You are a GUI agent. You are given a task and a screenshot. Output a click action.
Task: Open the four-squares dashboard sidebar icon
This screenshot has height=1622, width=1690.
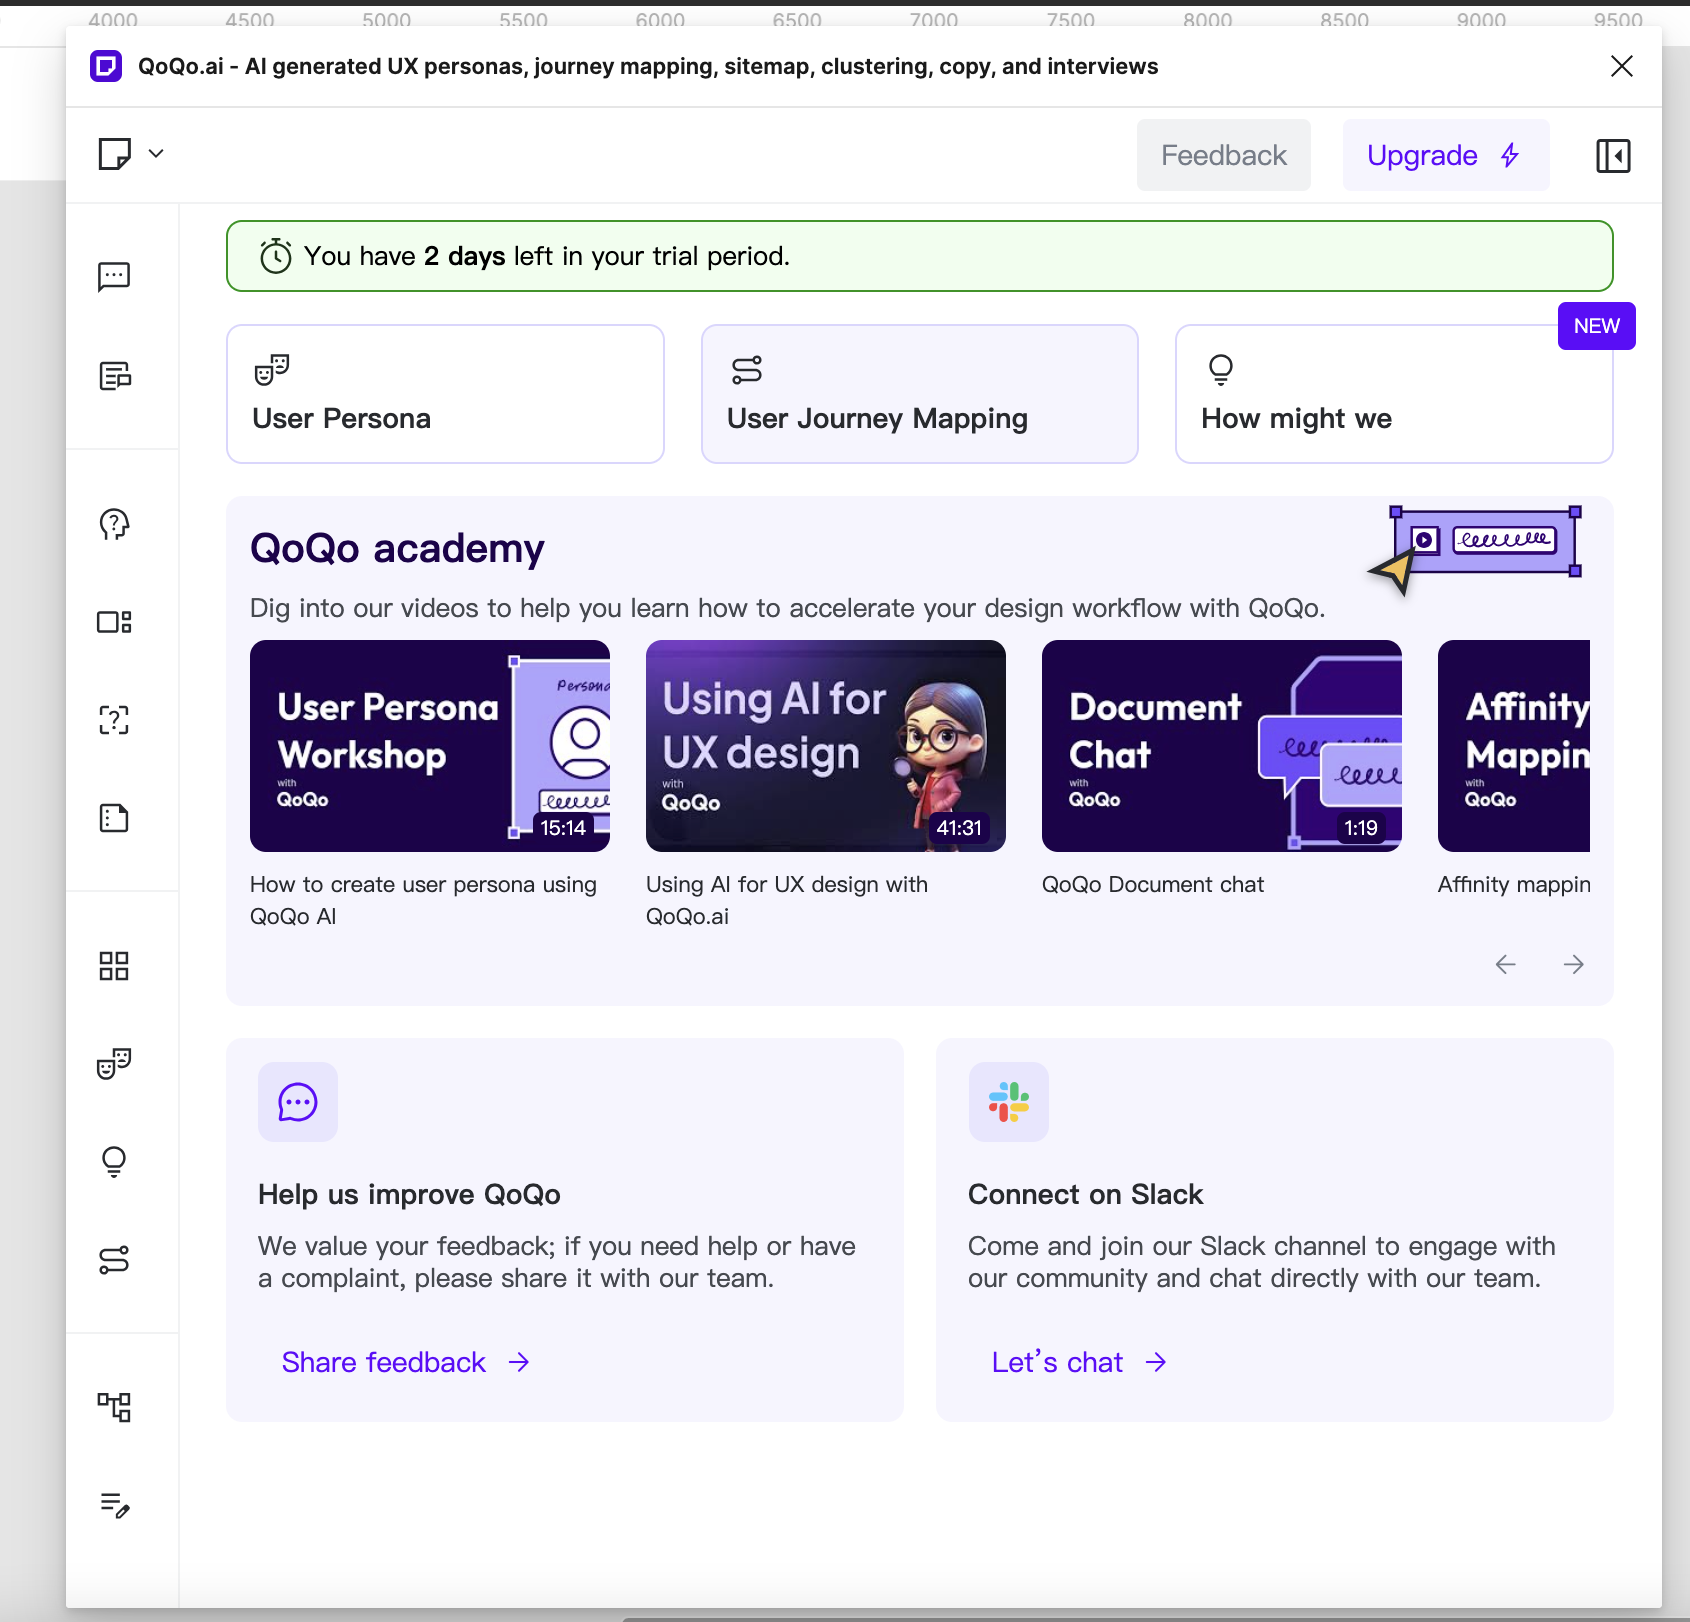114,966
